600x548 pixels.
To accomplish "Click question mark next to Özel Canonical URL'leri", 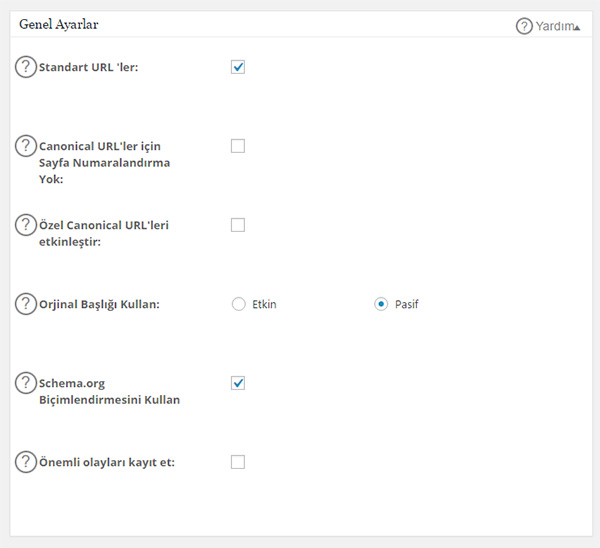I will pyautogui.click(x=25, y=226).
